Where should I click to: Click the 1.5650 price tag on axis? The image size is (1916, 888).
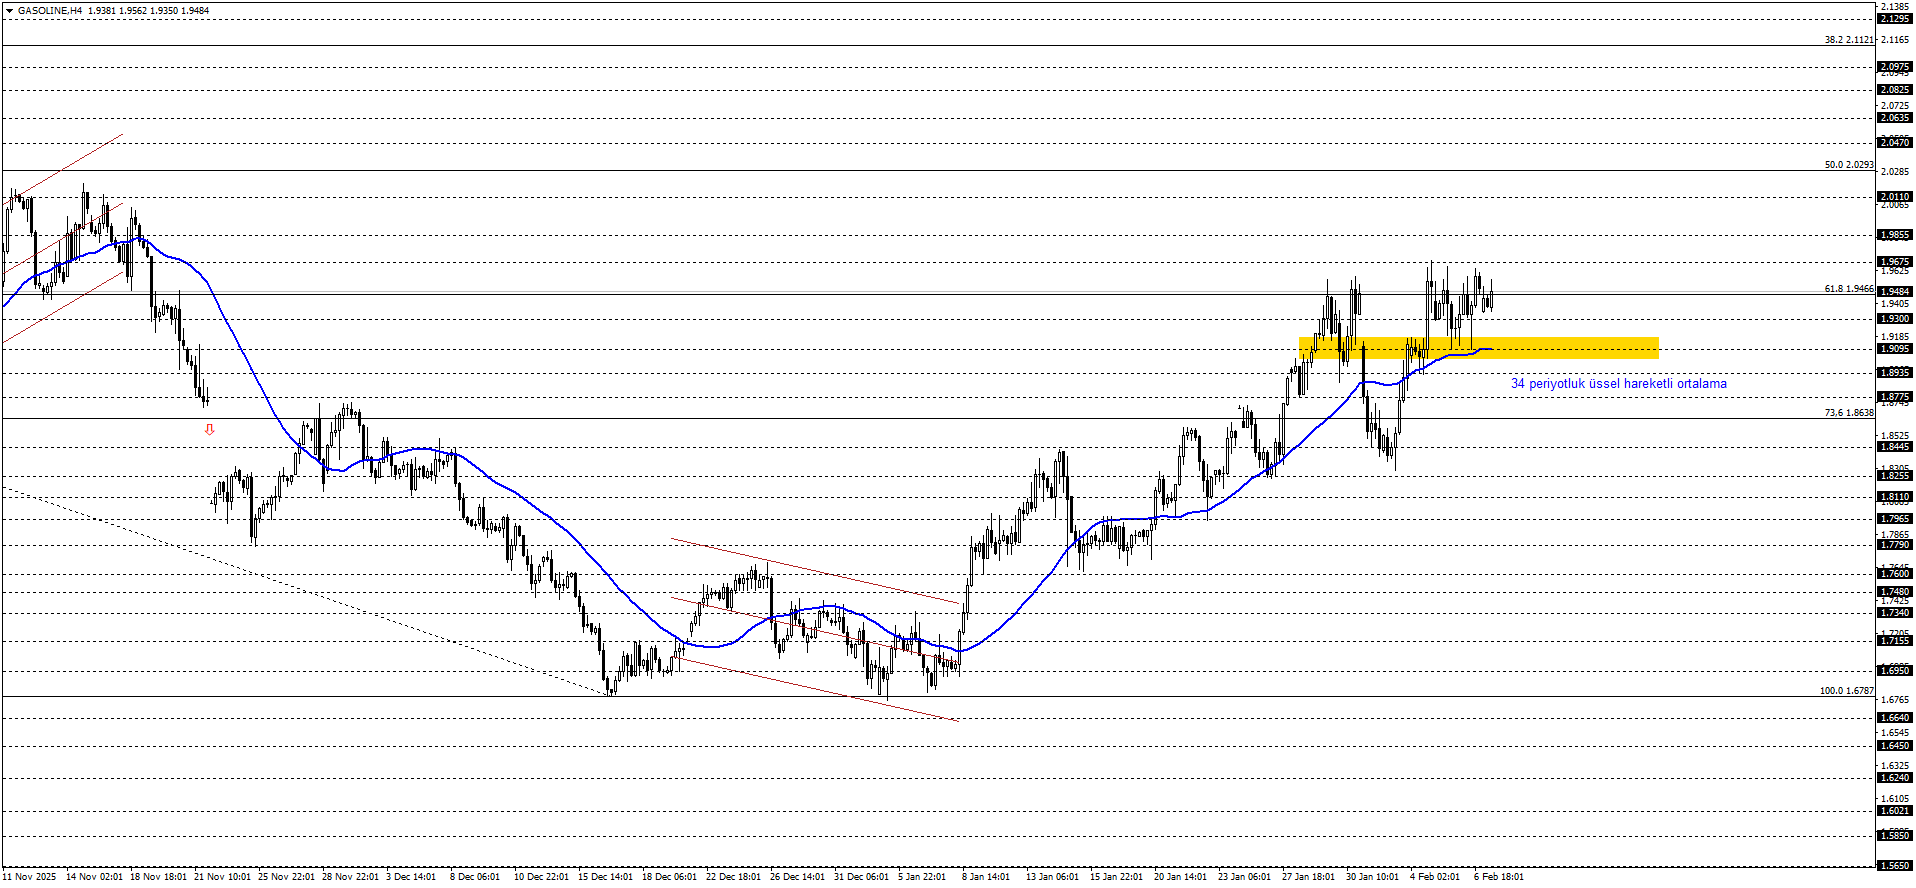pos(1895,866)
